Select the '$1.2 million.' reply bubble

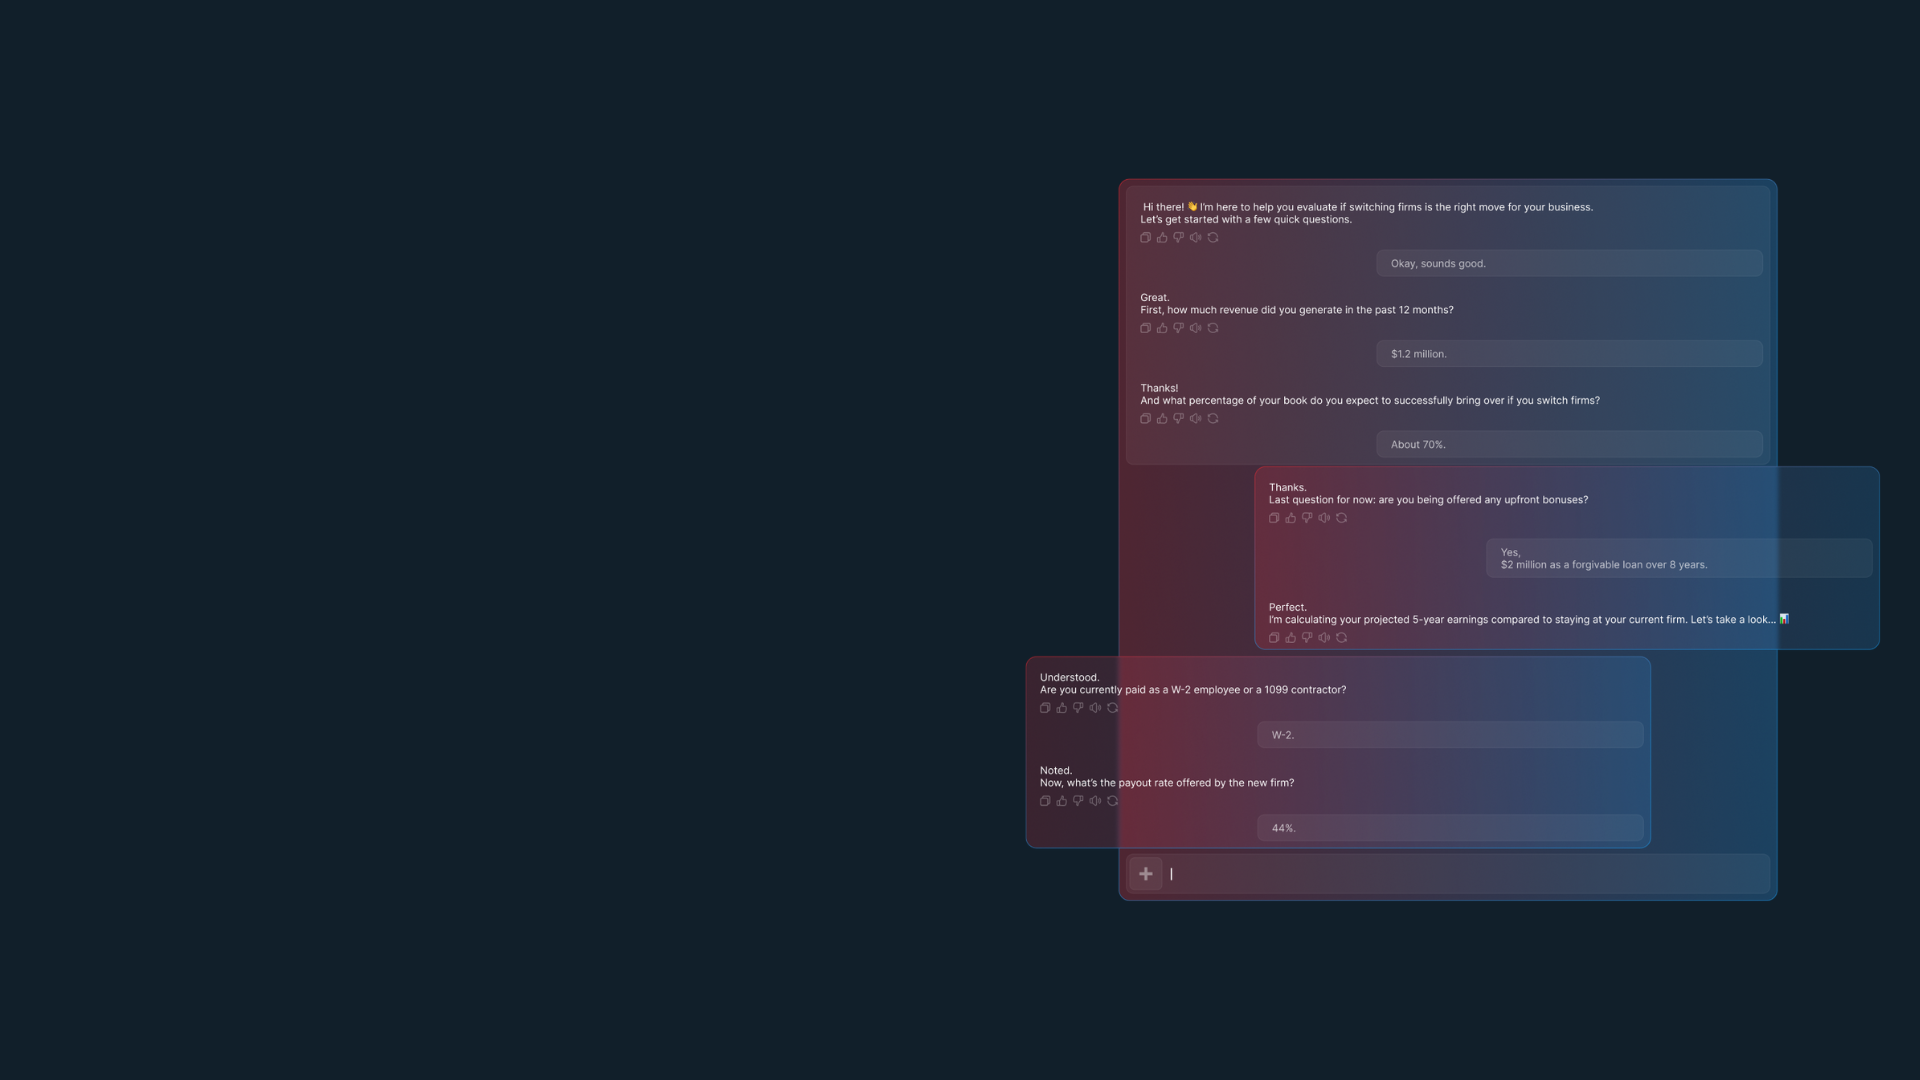[x=1568, y=354]
